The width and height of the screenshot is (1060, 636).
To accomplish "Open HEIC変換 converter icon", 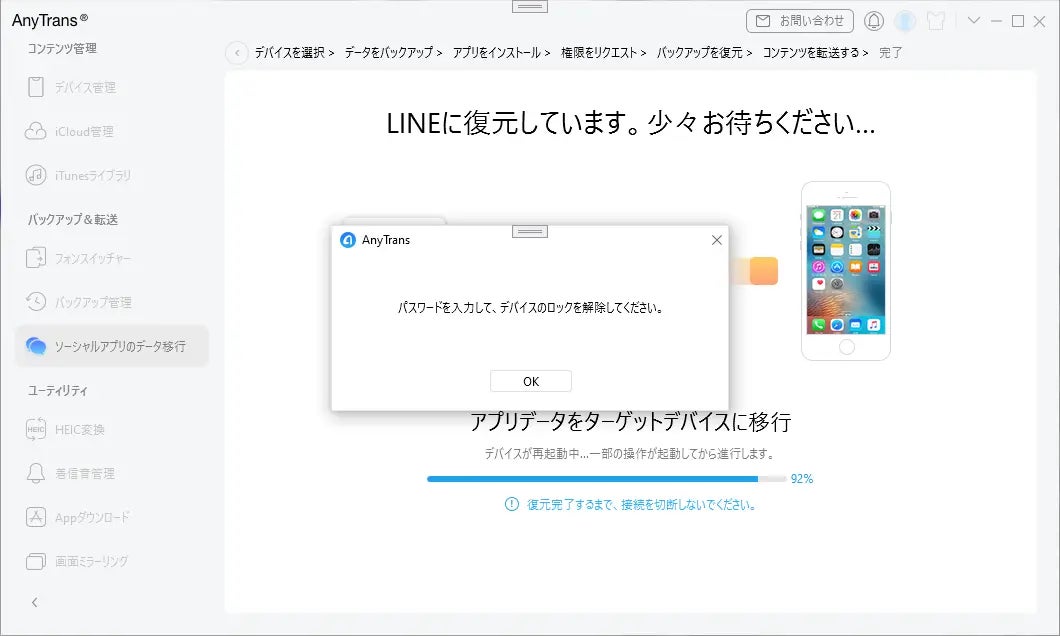I will [x=36, y=429].
